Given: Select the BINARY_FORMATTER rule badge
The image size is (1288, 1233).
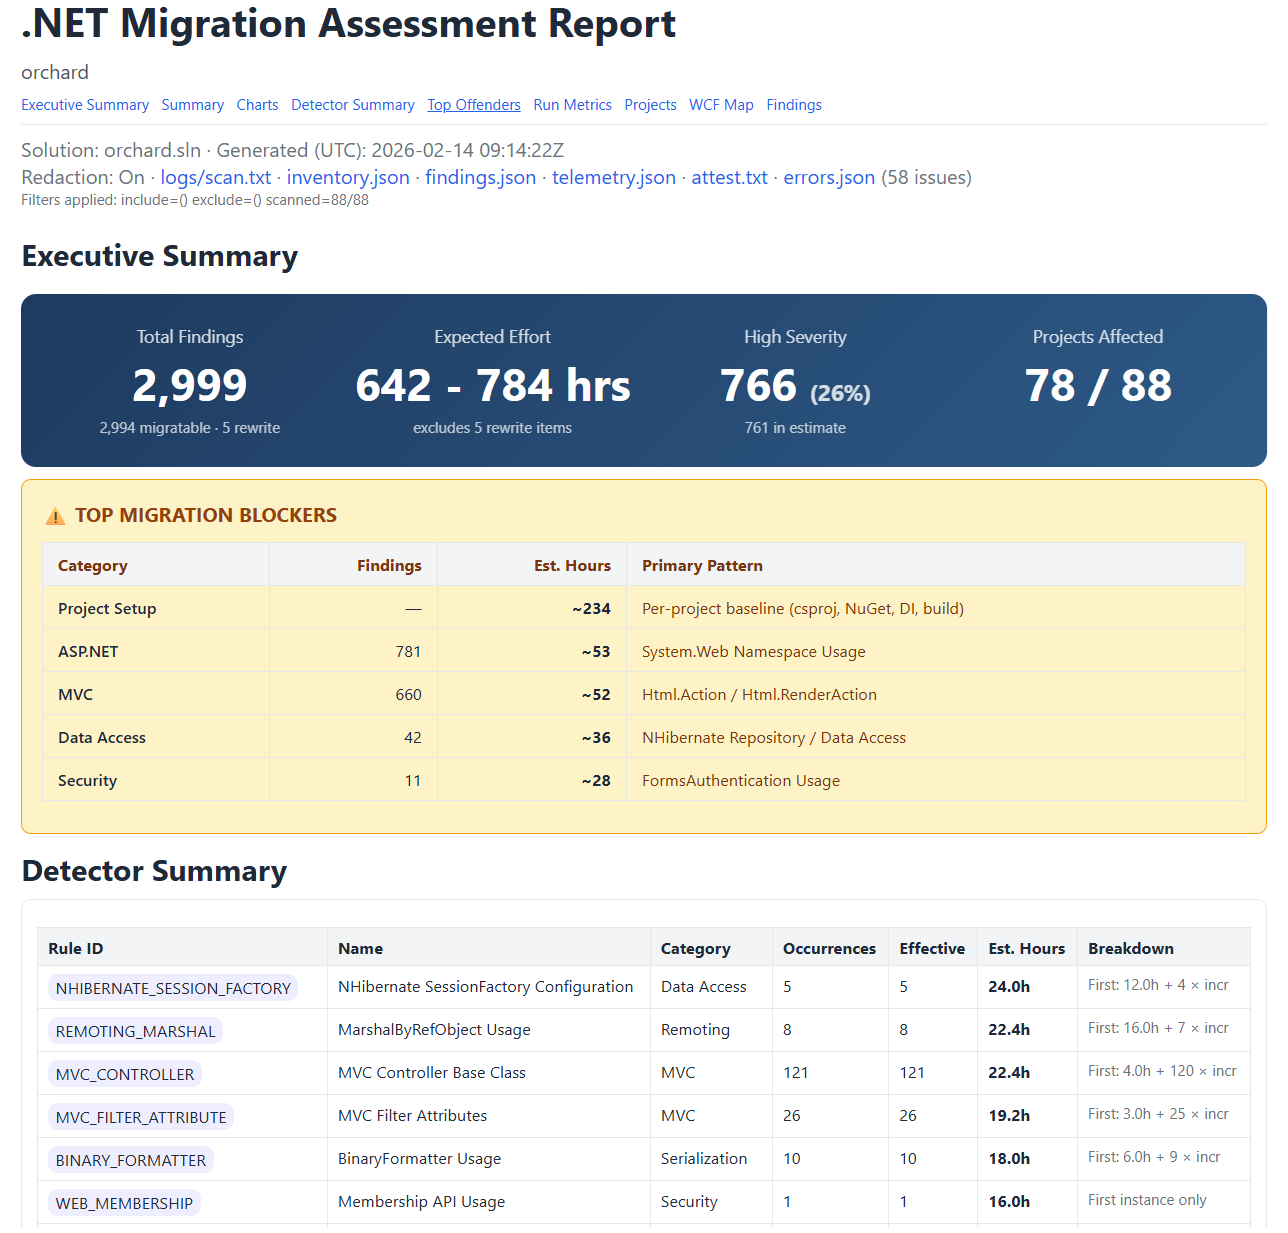Looking at the screenshot, I should point(130,1159).
